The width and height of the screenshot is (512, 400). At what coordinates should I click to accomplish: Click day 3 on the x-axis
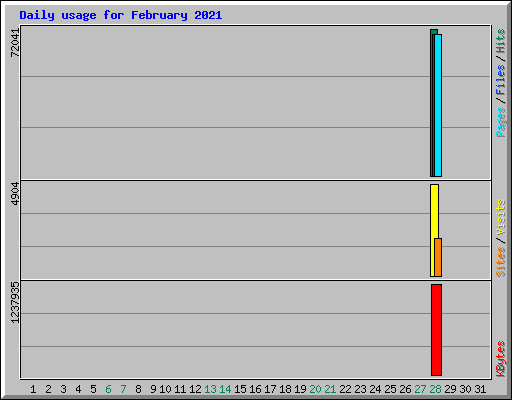(x=63, y=389)
